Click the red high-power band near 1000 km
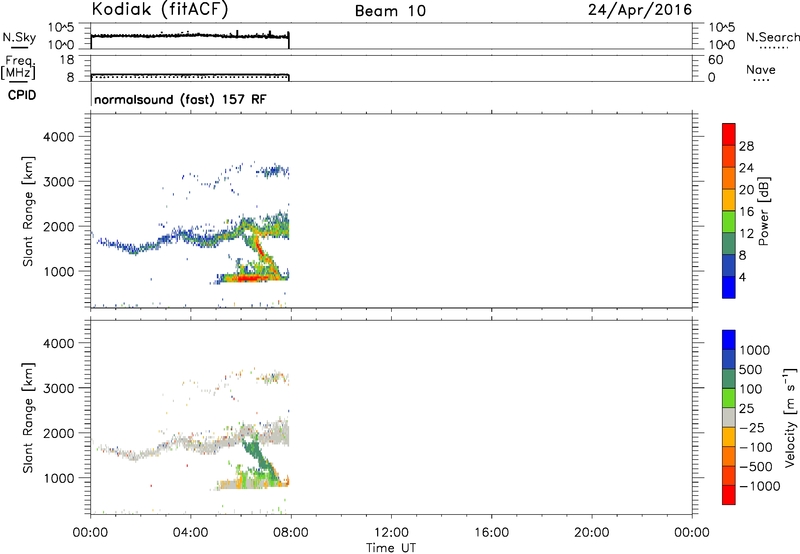The width and height of the screenshot is (800, 554). [x=251, y=278]
